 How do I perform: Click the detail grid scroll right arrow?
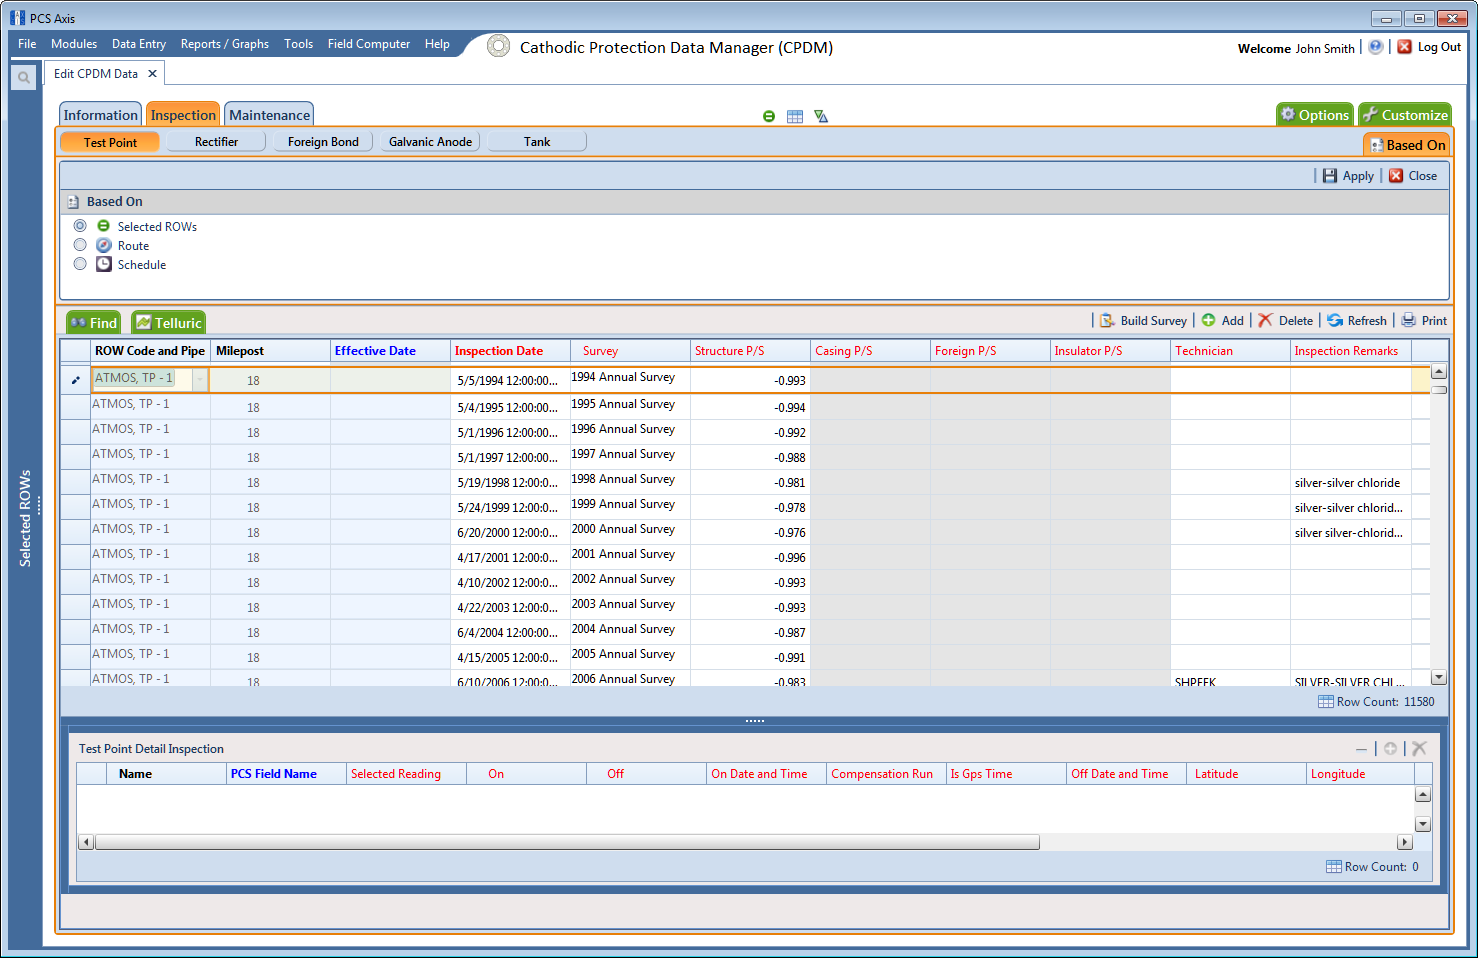pos(1405,842)
